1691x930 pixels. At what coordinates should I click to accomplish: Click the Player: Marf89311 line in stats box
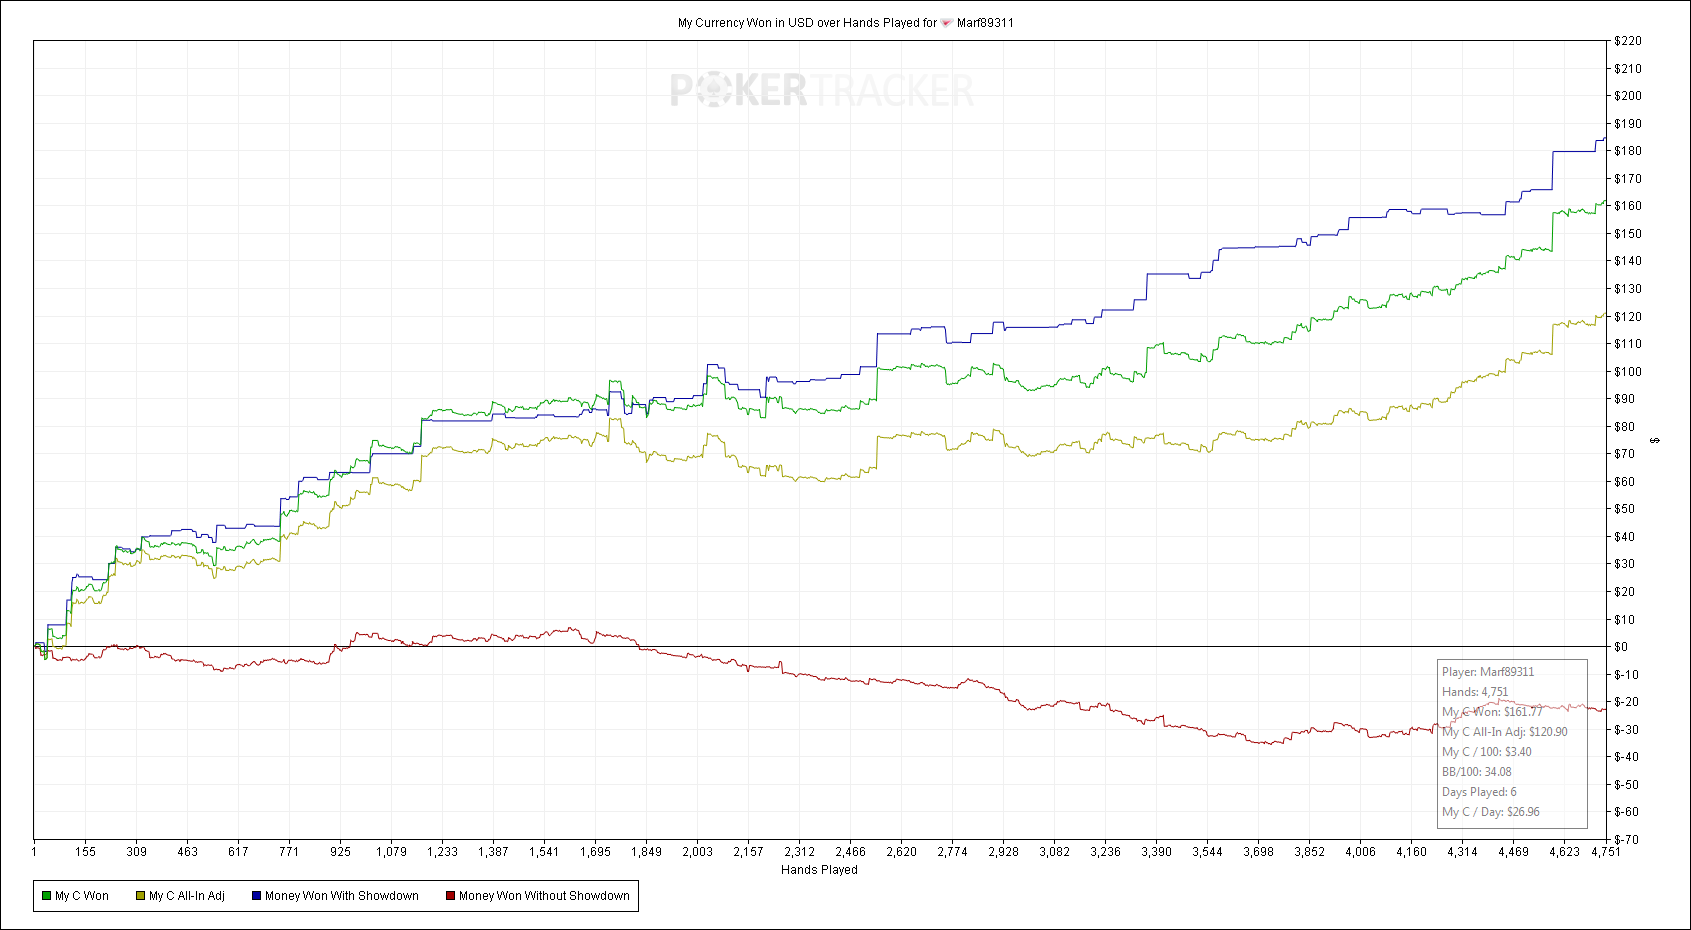click(x=1488, y=672)
